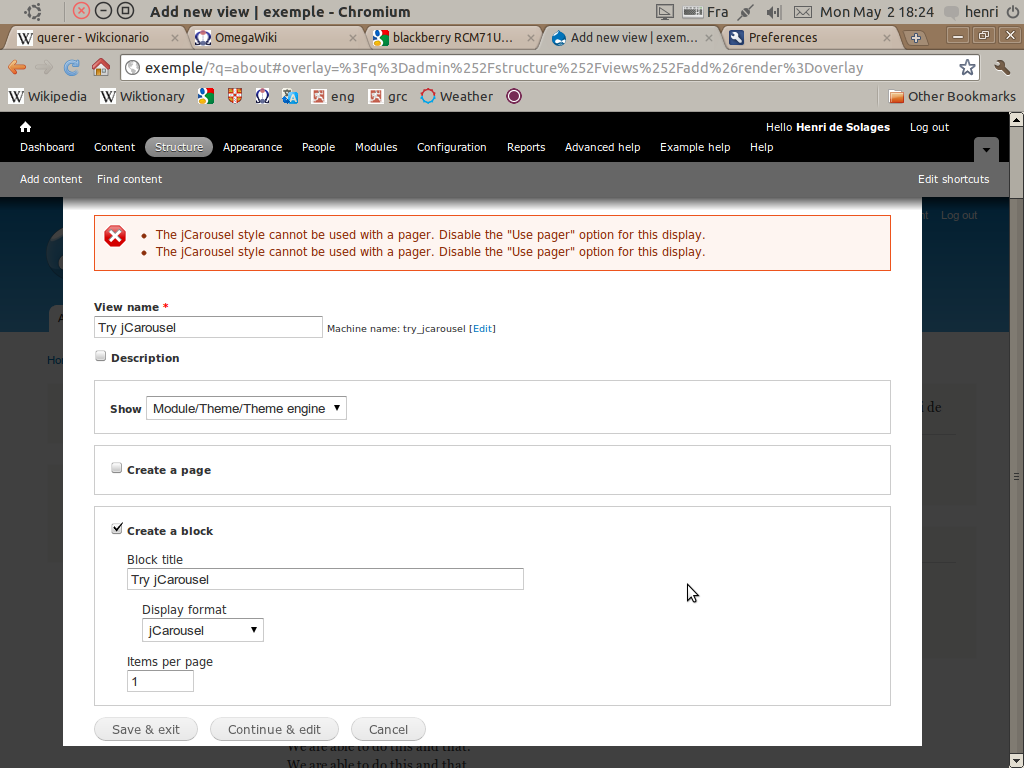Click the Save & exit button

(146, 729)
